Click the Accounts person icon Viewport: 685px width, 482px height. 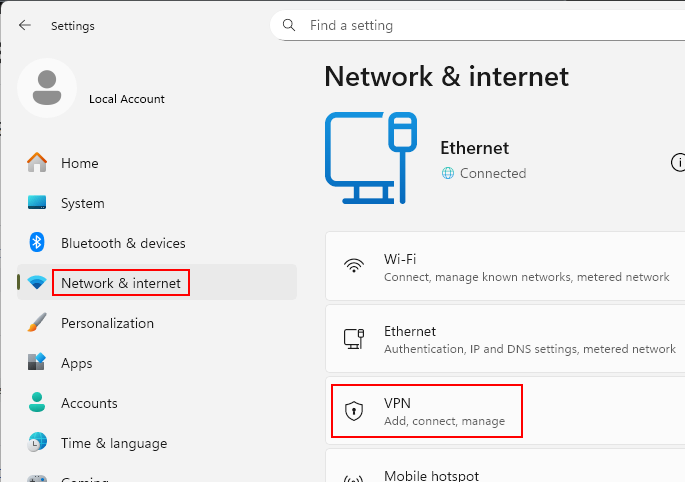click(x=37, y=403)
